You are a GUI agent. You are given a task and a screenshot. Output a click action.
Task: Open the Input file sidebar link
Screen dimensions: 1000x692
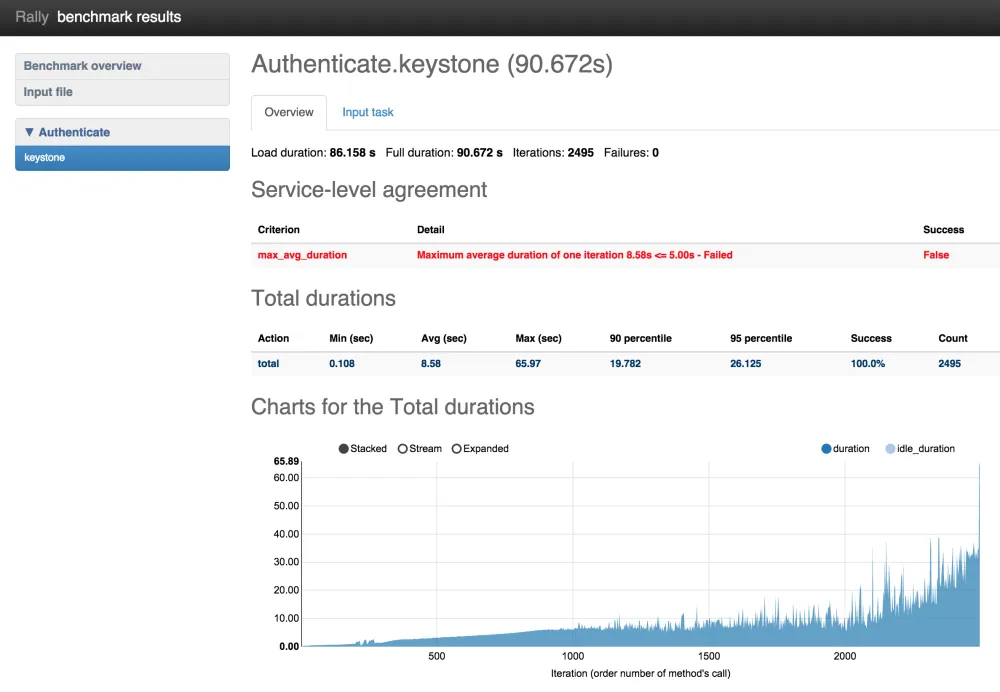point(48,92)
